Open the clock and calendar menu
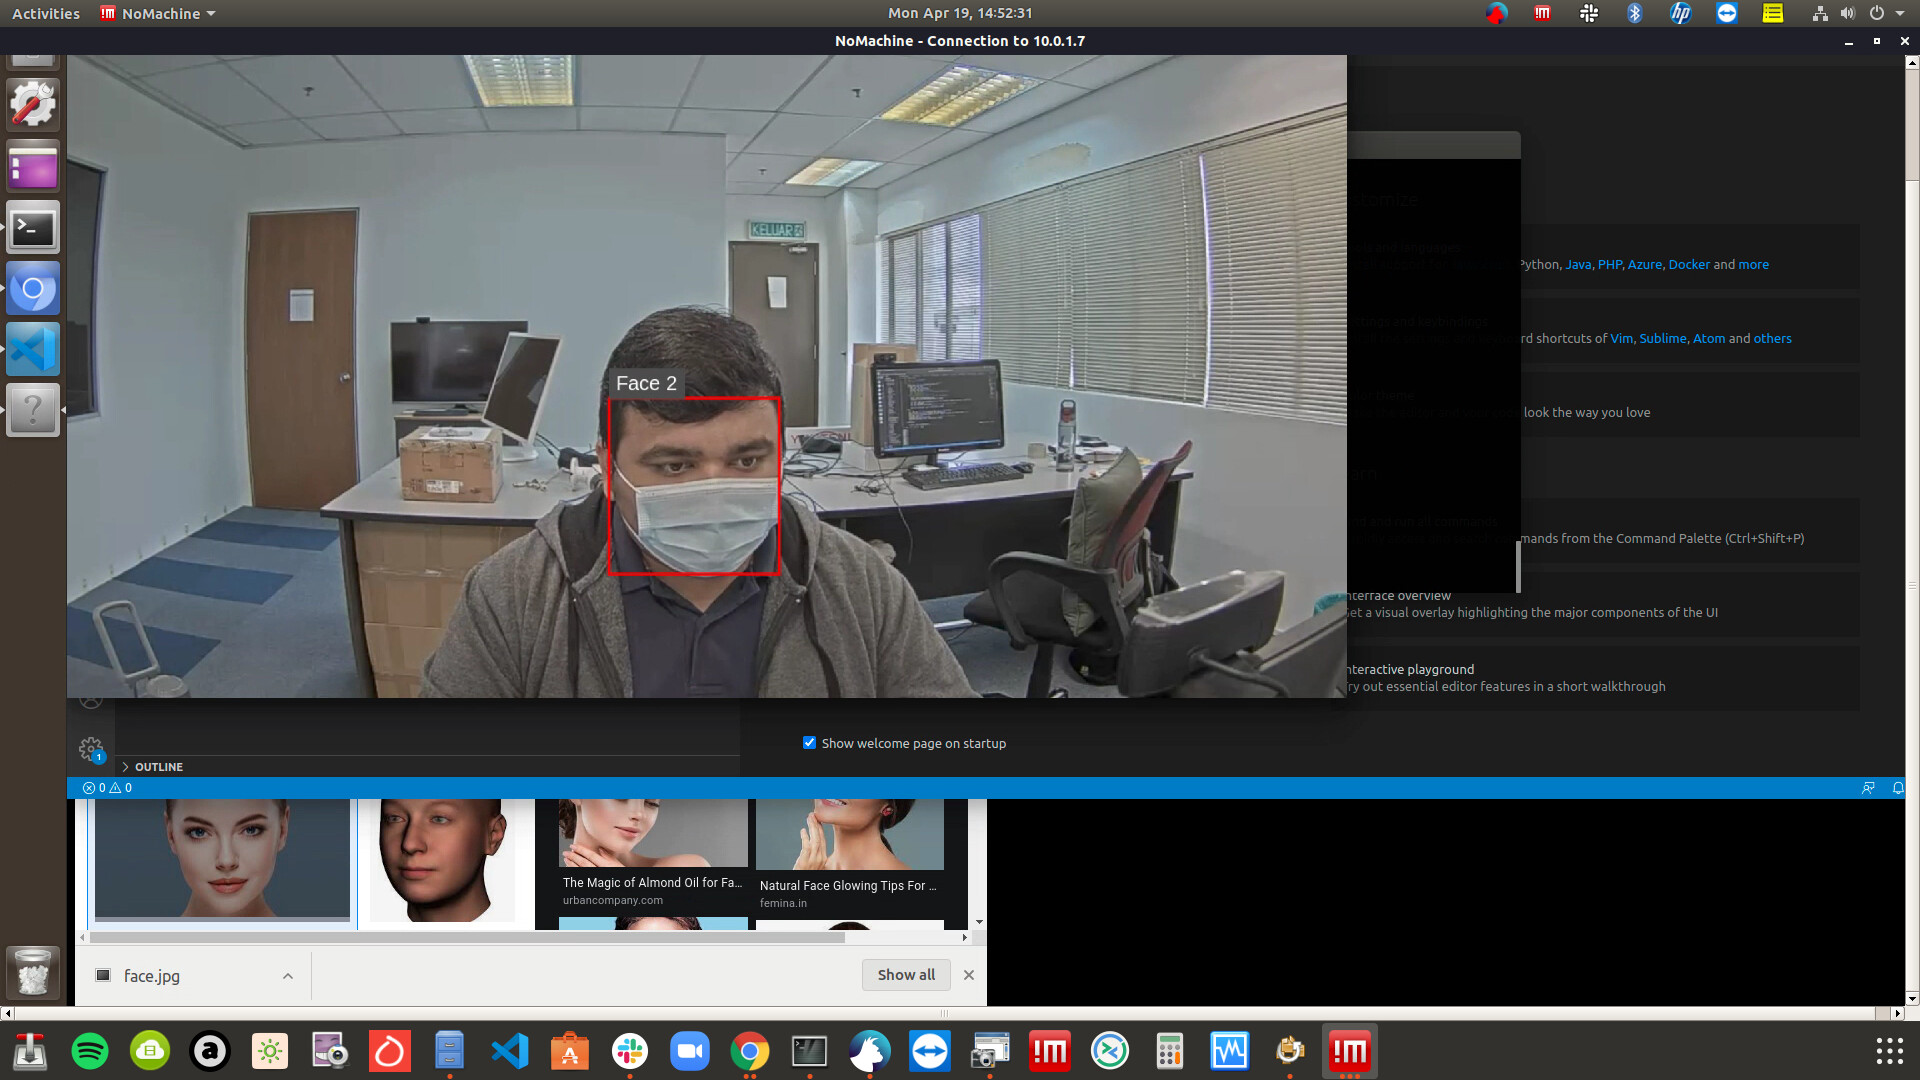Viewport: 1920px width, 1080px height. point(959,13)
